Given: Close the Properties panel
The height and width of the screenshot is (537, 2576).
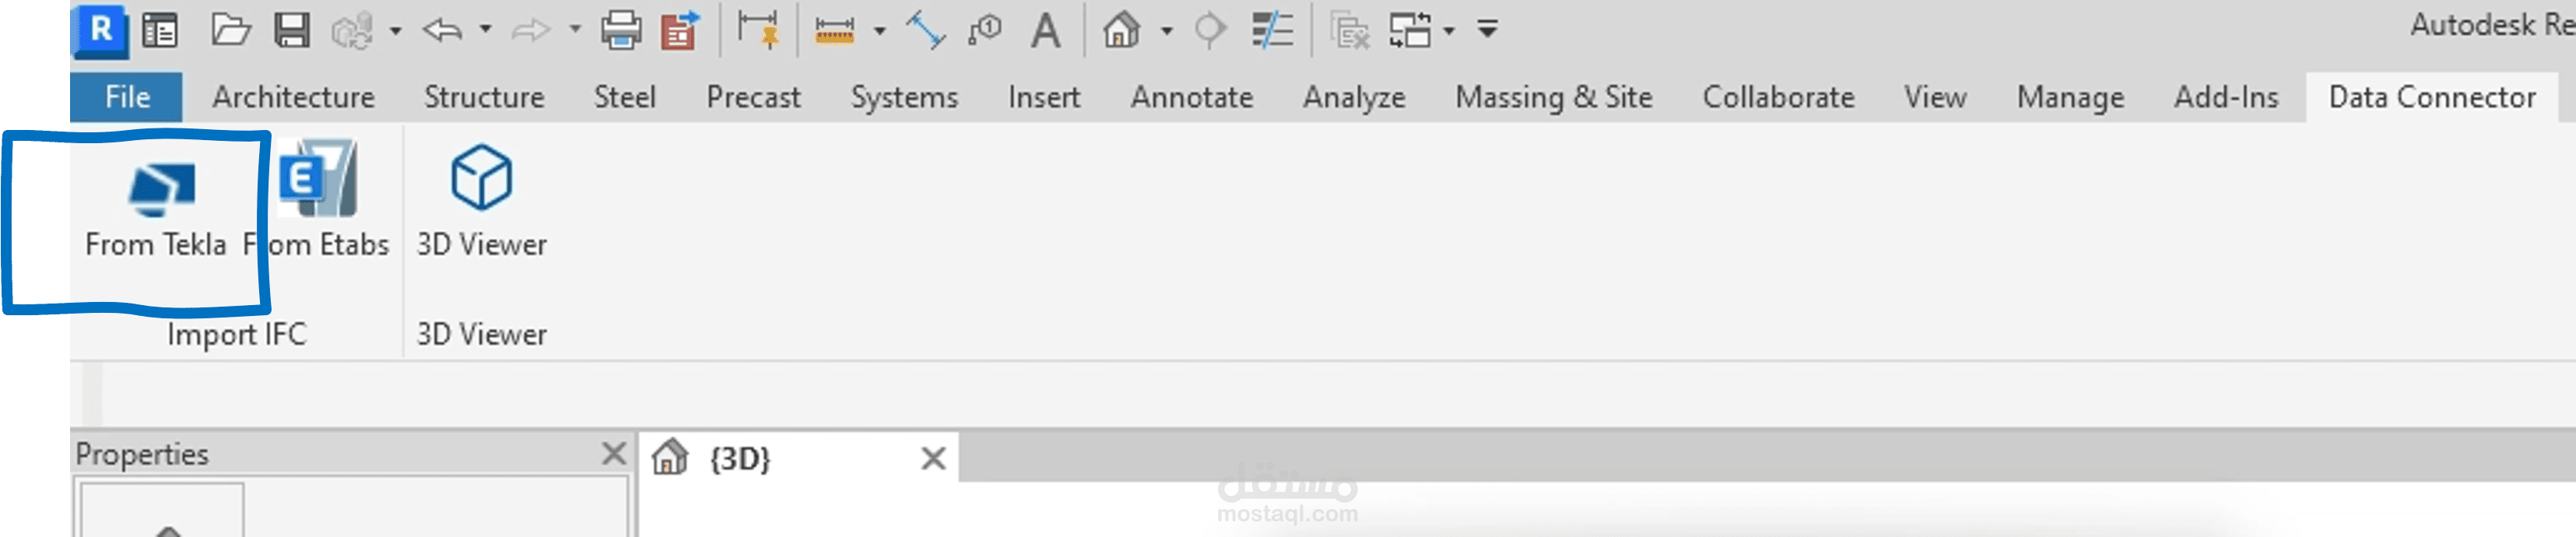Looking at the screenshot, I should pos(614,454).
